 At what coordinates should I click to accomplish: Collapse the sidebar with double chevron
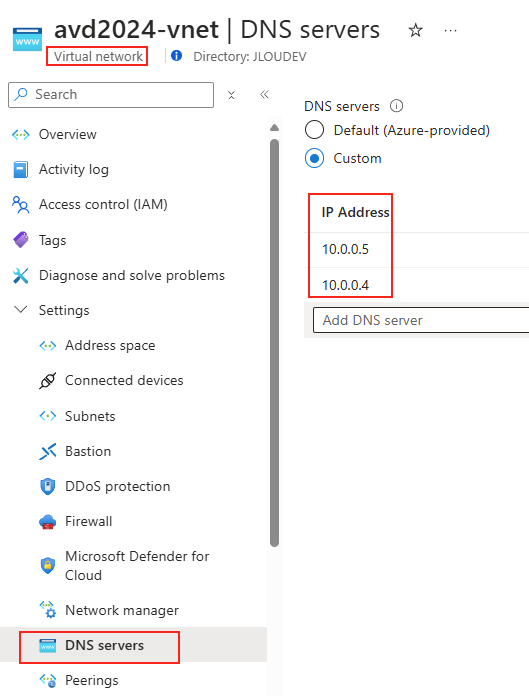[264, 94]
